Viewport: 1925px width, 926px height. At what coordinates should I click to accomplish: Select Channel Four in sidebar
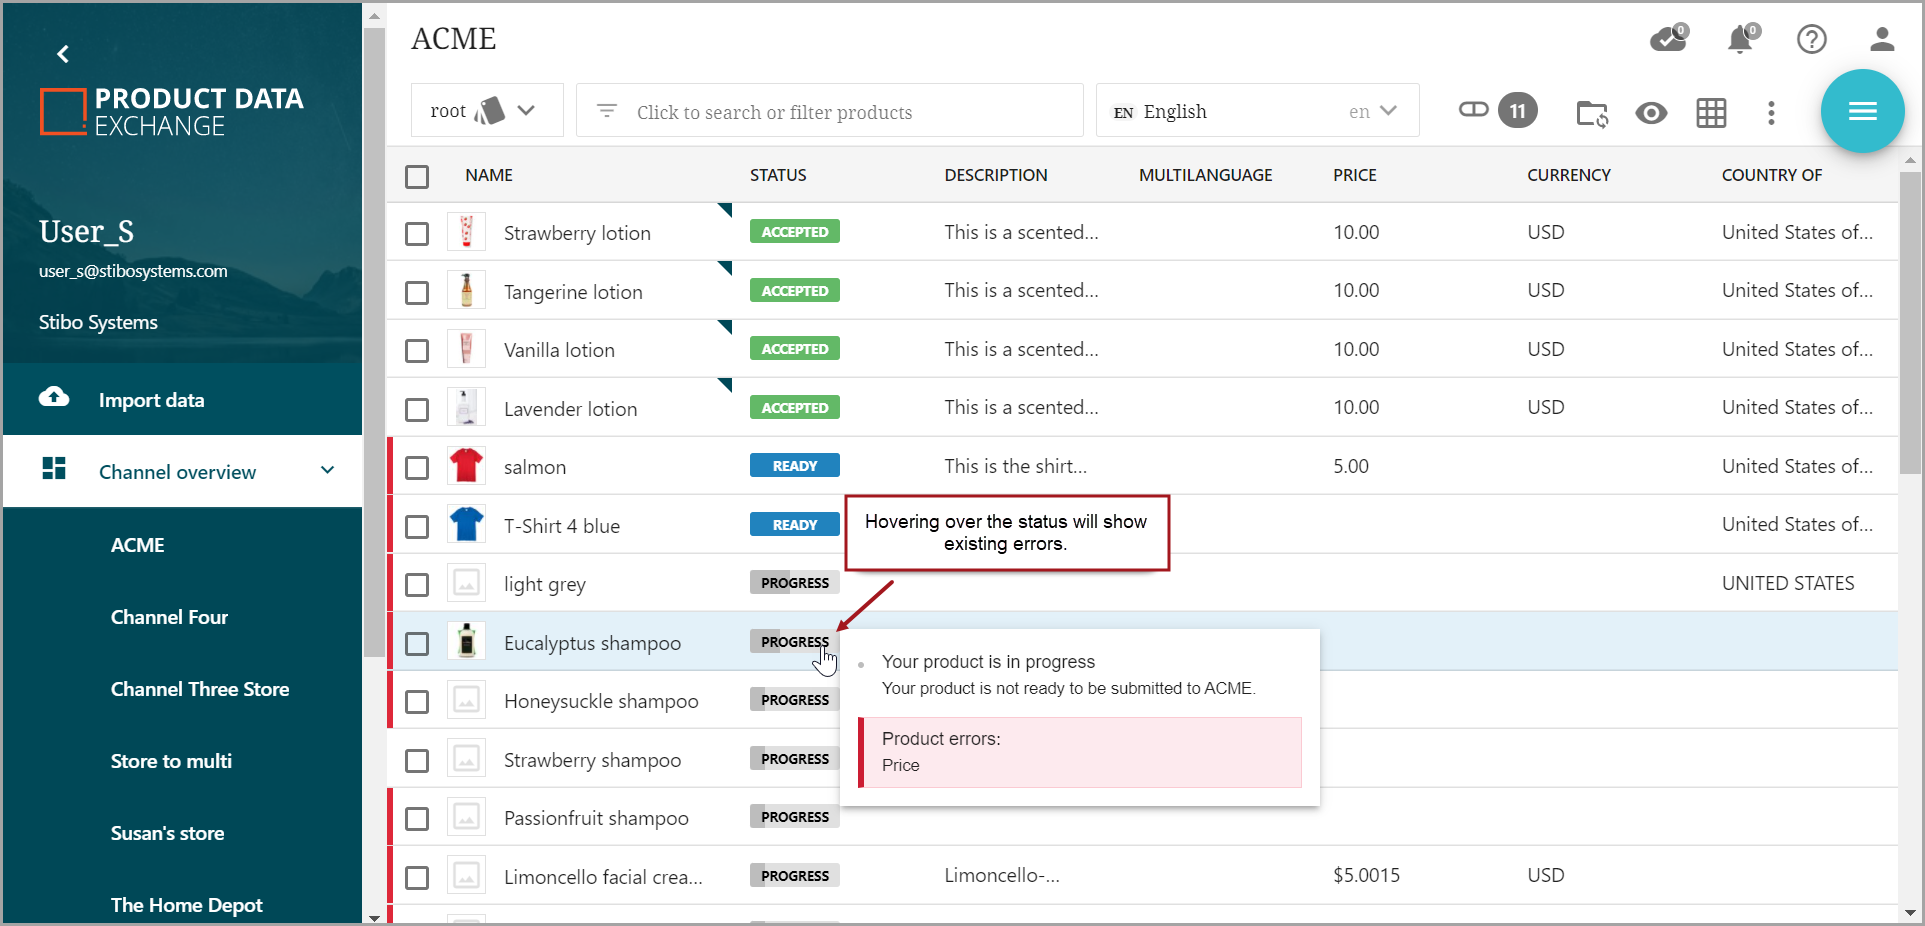coord(169,617)
